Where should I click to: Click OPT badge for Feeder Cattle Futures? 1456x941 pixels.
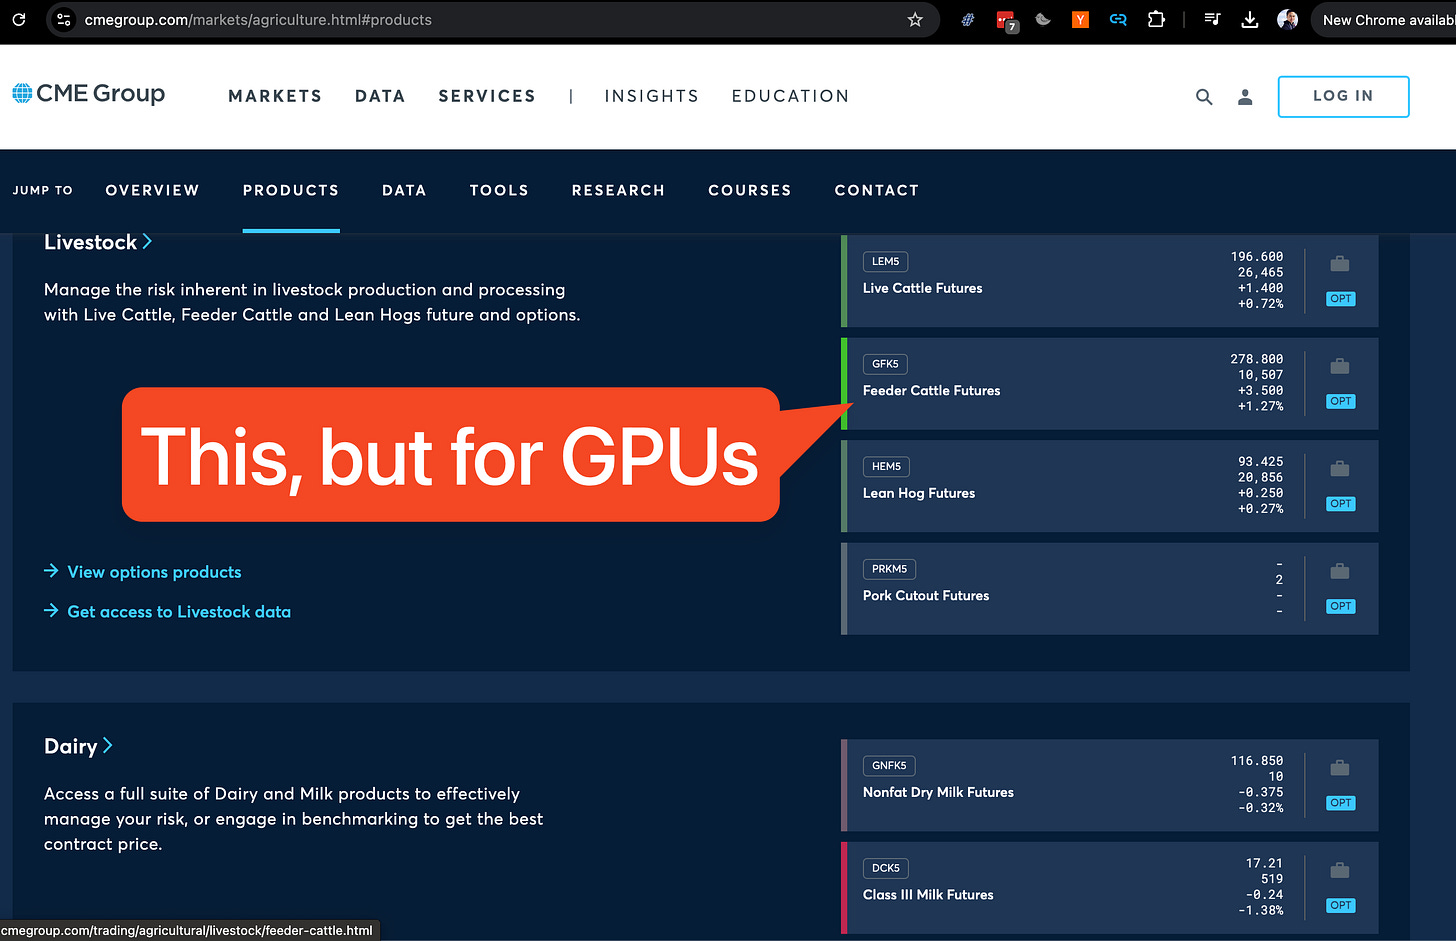click(1341, 401)
